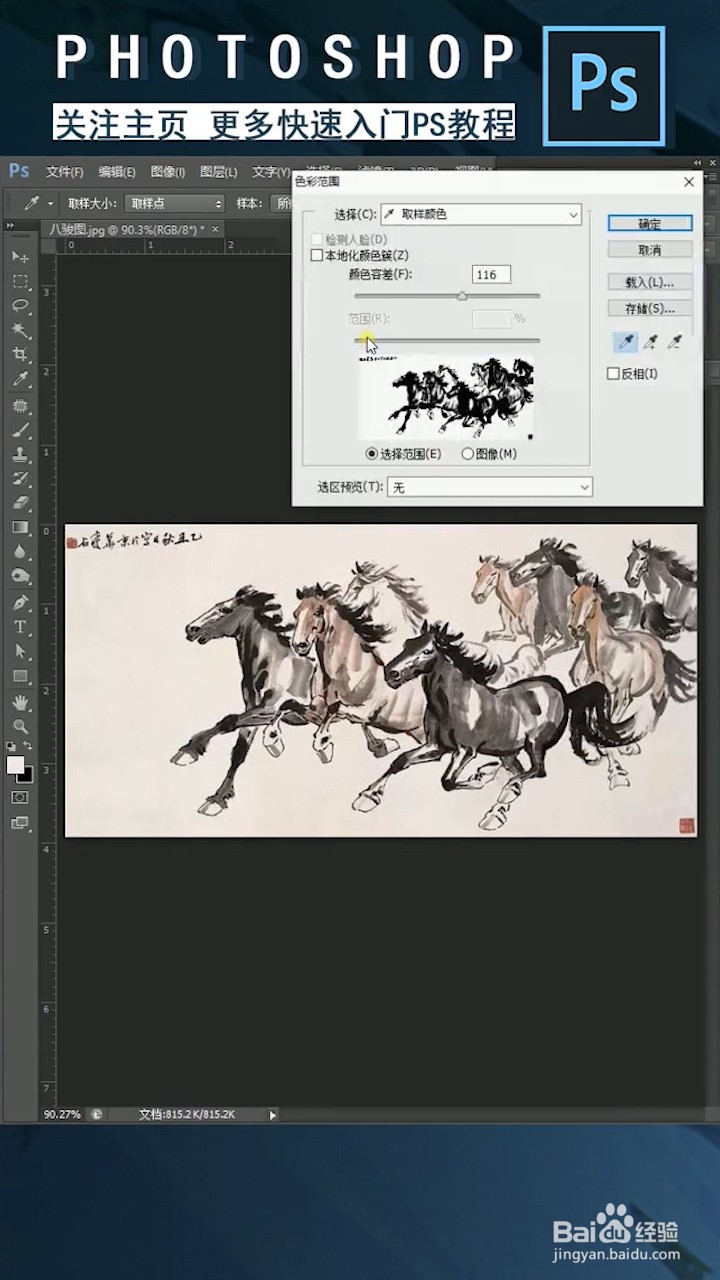Select the Rectangular Marquee tool
Viewport: 720px width, 1280px height.
click(x=20, y=282)
